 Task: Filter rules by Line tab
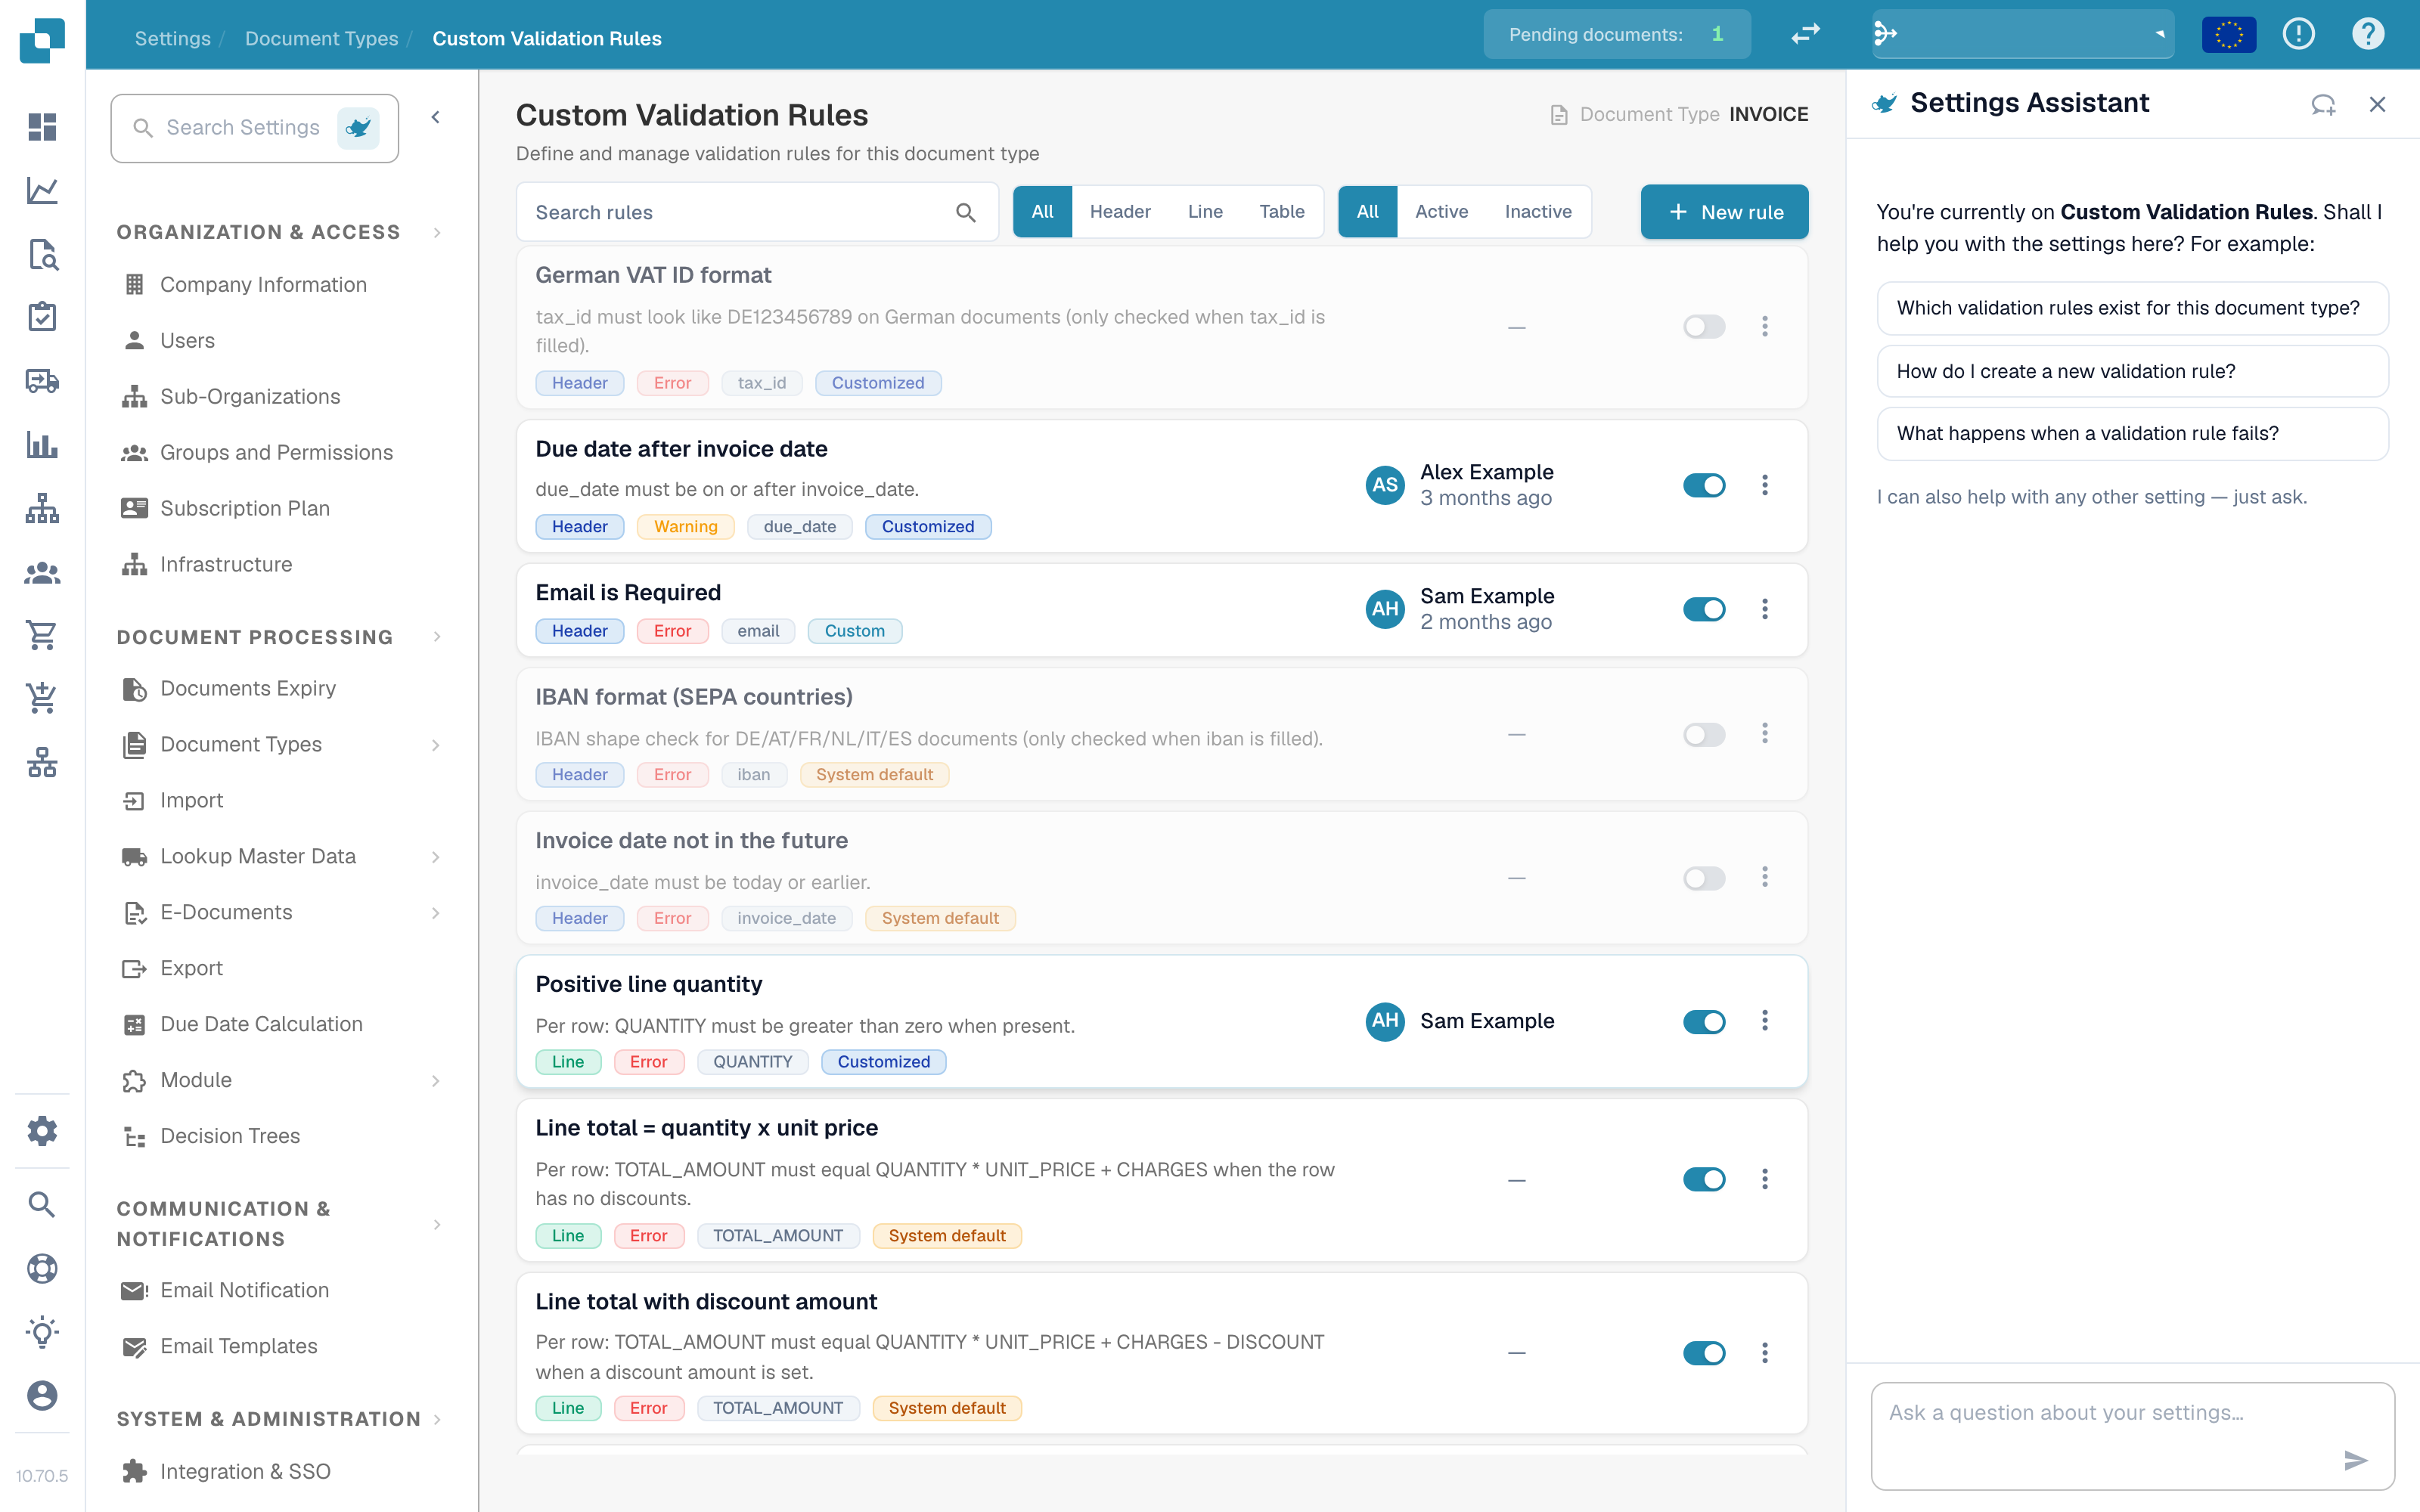pyautogui.click(x=1205, y=212)
